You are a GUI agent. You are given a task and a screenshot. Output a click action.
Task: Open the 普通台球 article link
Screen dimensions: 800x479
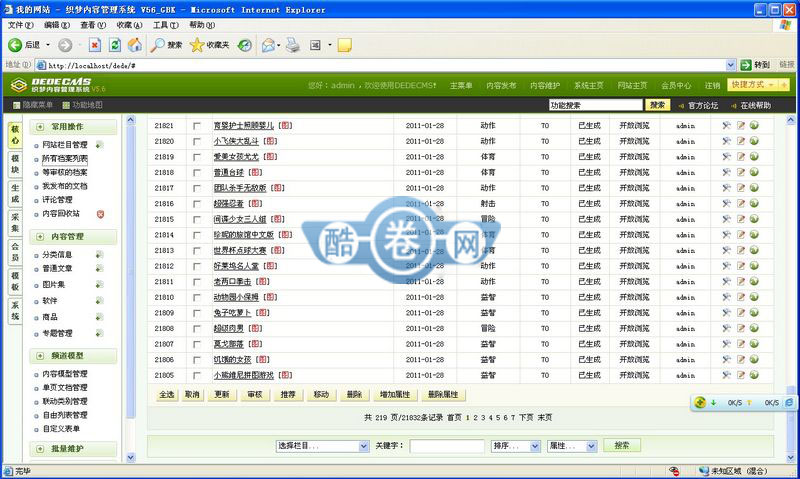tap(229, 172)
